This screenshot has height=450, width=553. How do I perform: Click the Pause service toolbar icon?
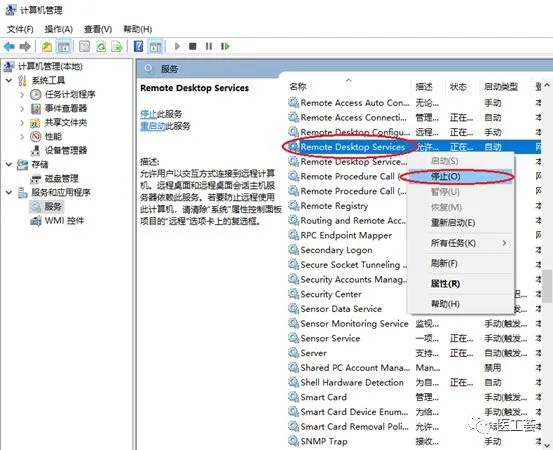point(209,46)
